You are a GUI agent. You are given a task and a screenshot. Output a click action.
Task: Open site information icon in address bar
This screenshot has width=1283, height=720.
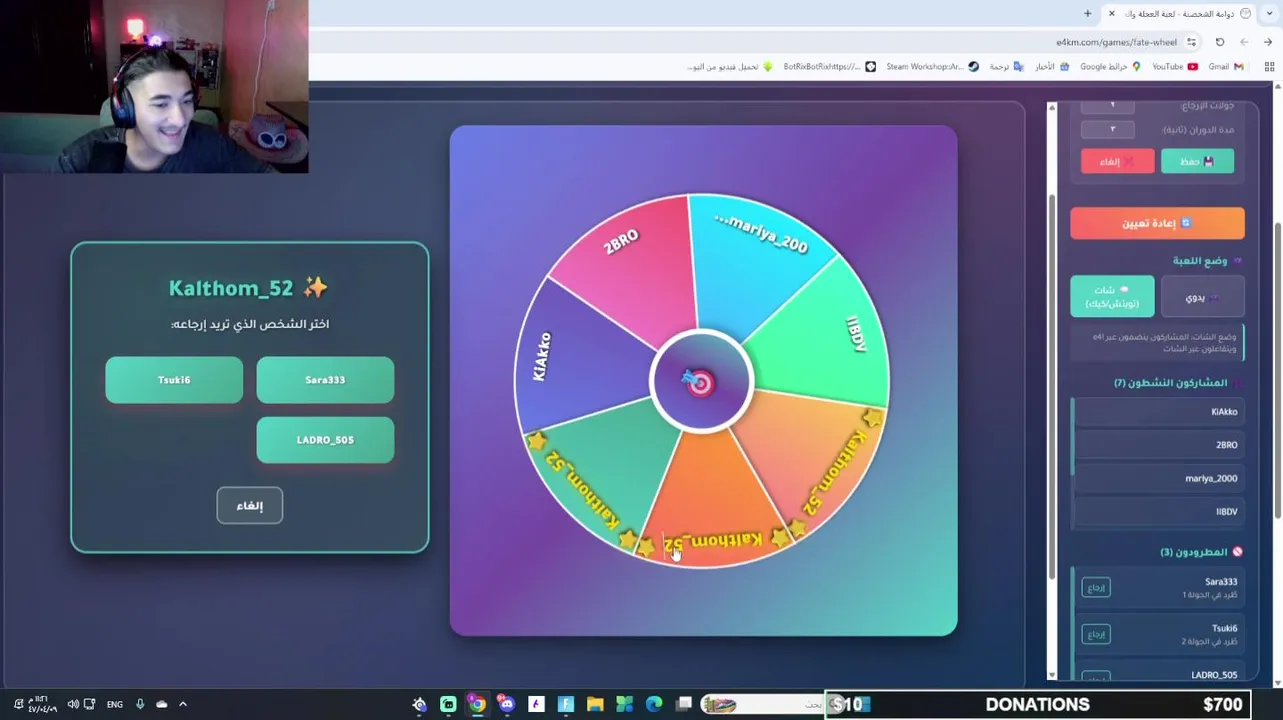(x=1191, y=42)
